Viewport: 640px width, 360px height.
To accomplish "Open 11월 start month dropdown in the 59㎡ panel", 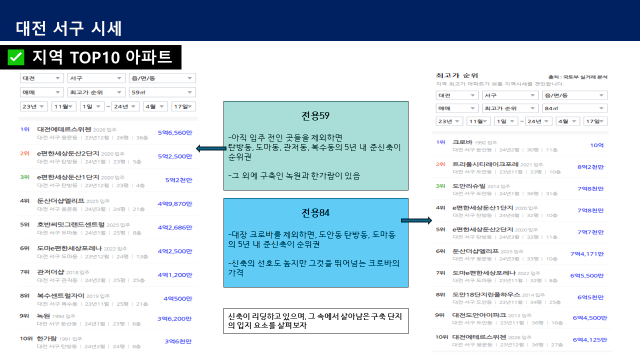I will tap(64, 107).
